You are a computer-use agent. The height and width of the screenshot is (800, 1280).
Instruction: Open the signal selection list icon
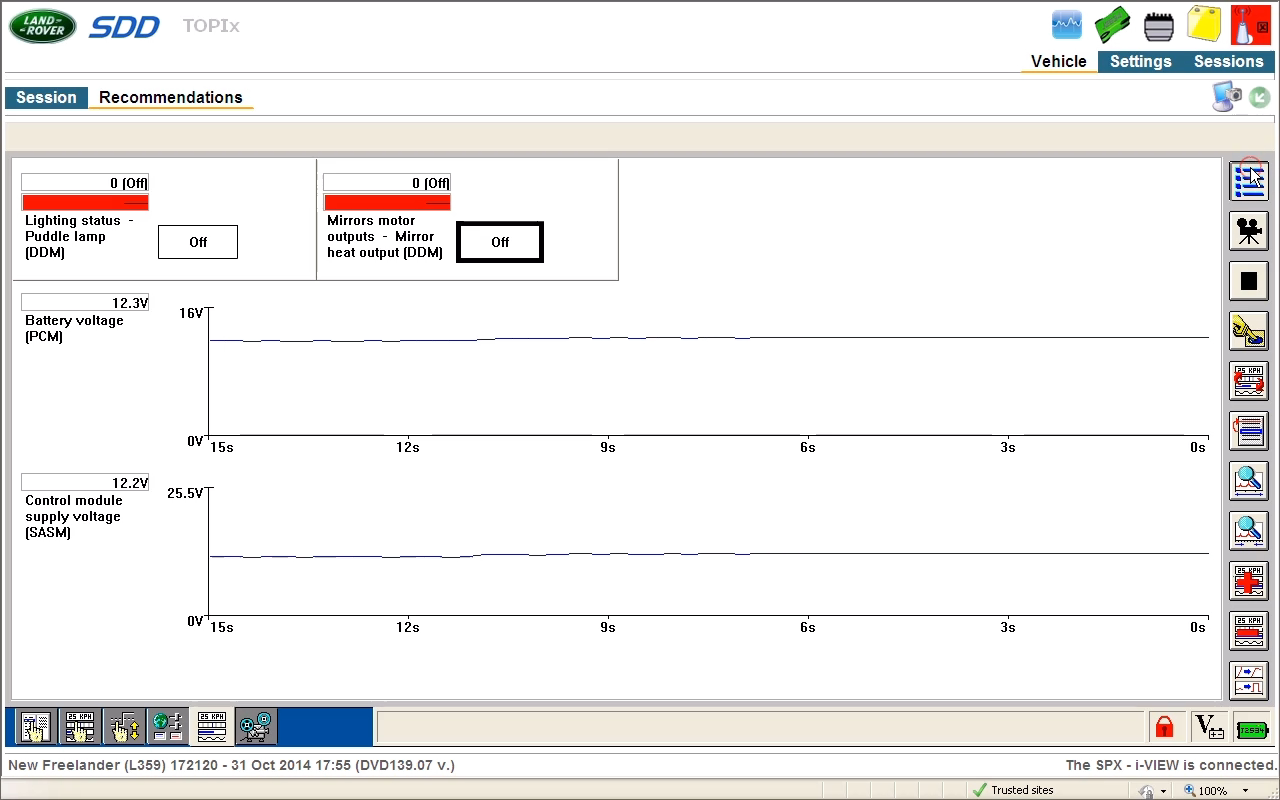coord(1248,180)
